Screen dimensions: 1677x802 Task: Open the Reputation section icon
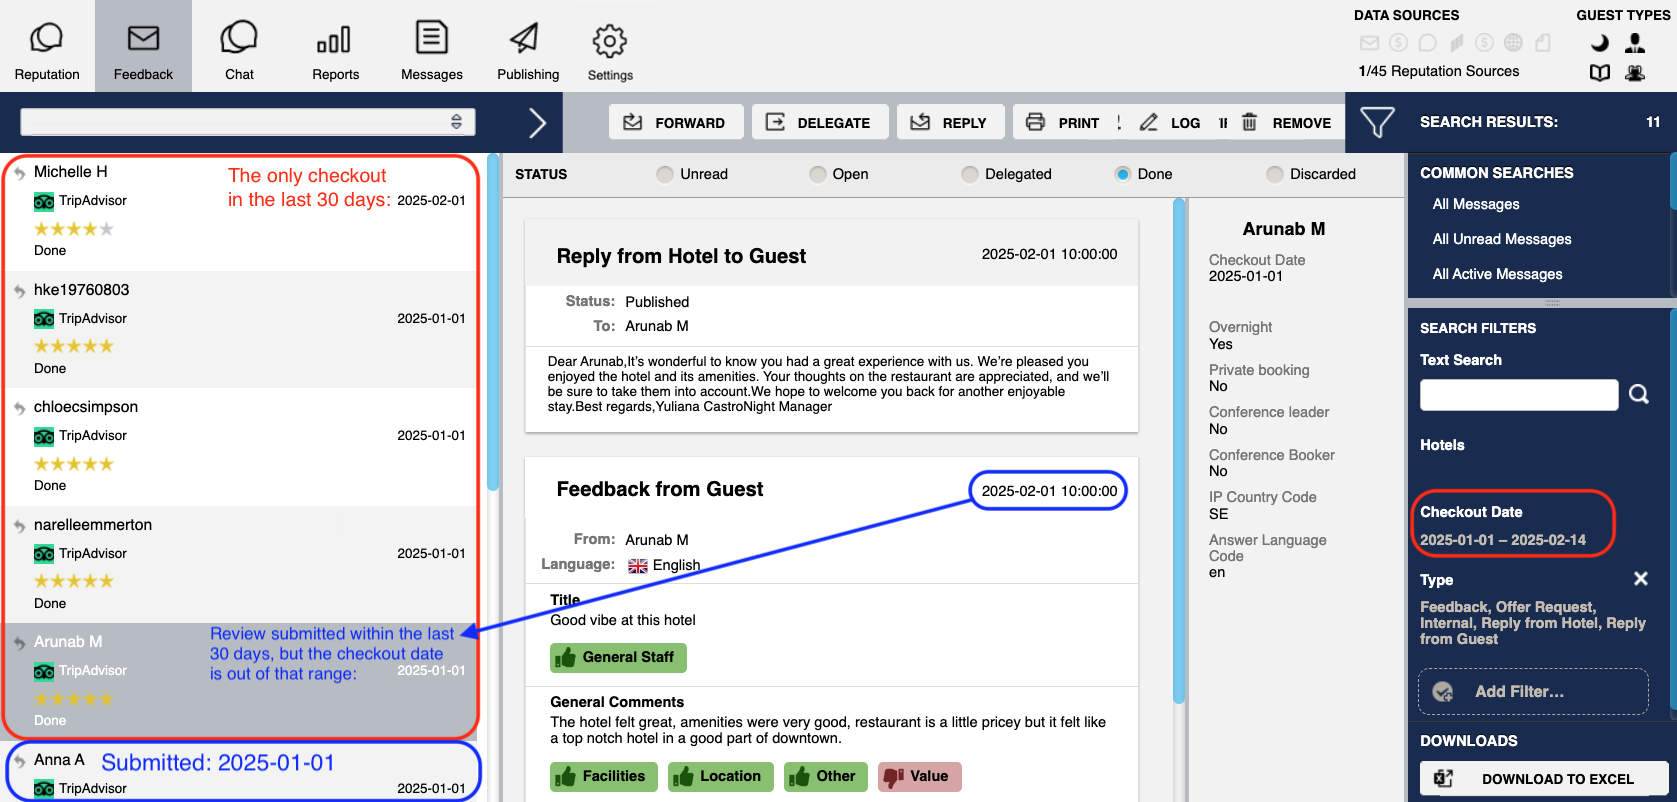click(46, 40)
